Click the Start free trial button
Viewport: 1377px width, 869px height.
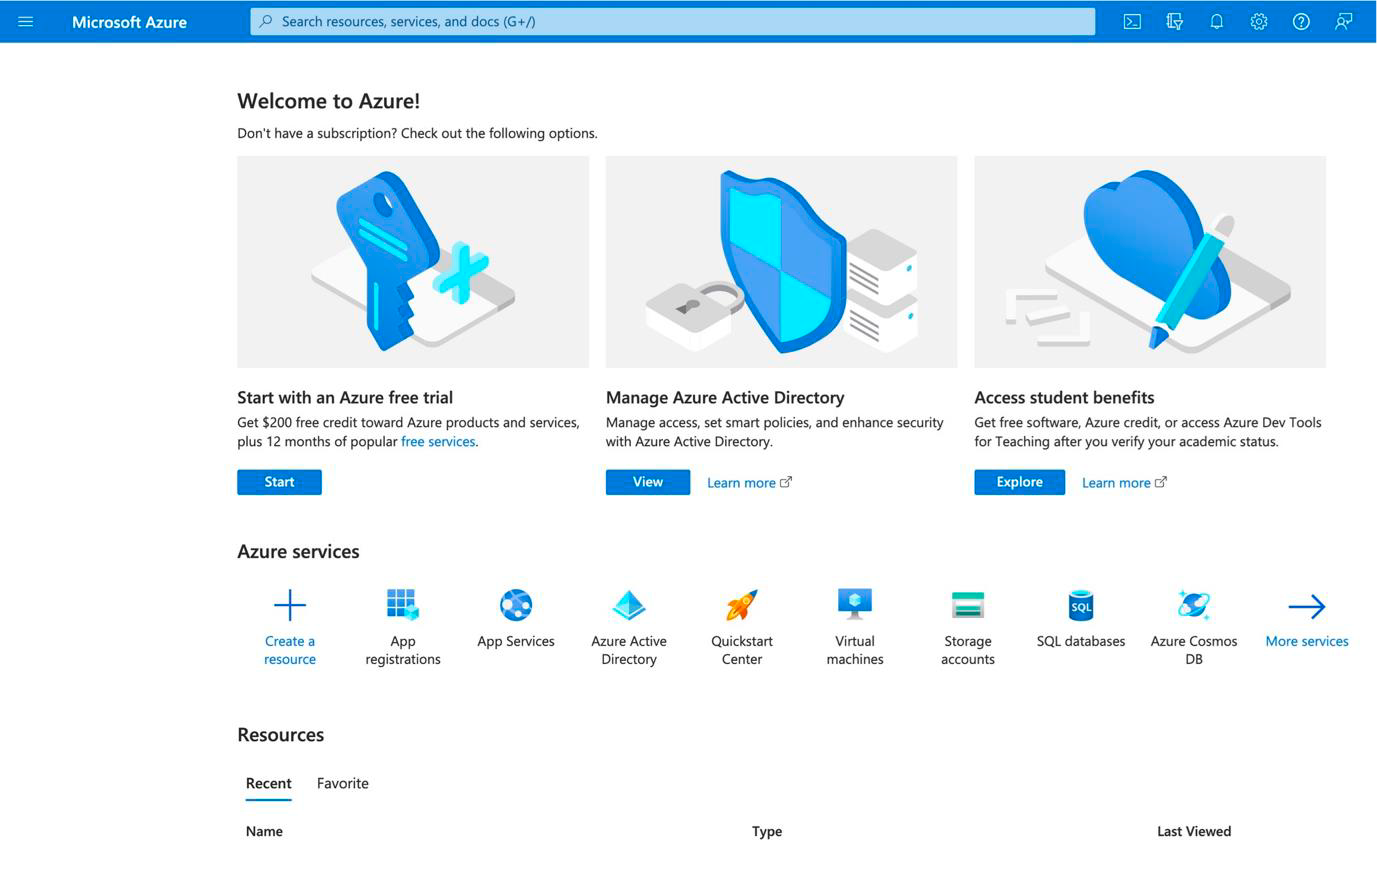279,482
